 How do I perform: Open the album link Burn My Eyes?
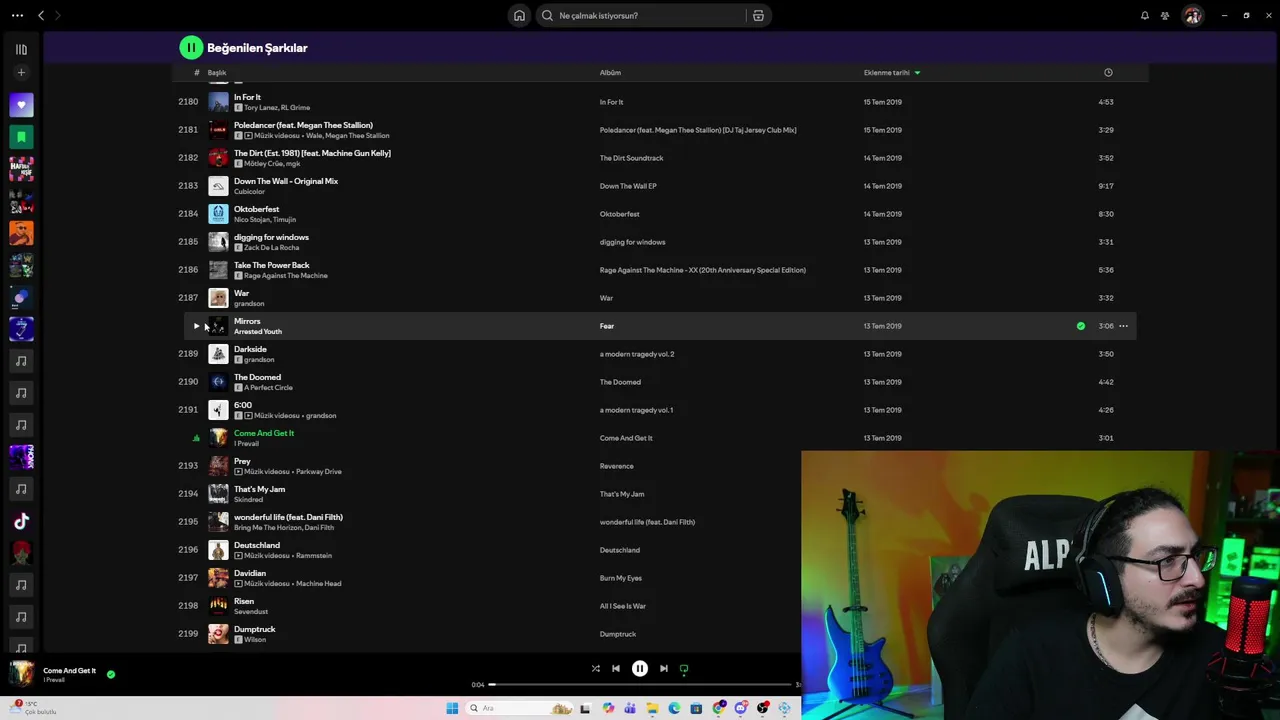pos(621,578)
